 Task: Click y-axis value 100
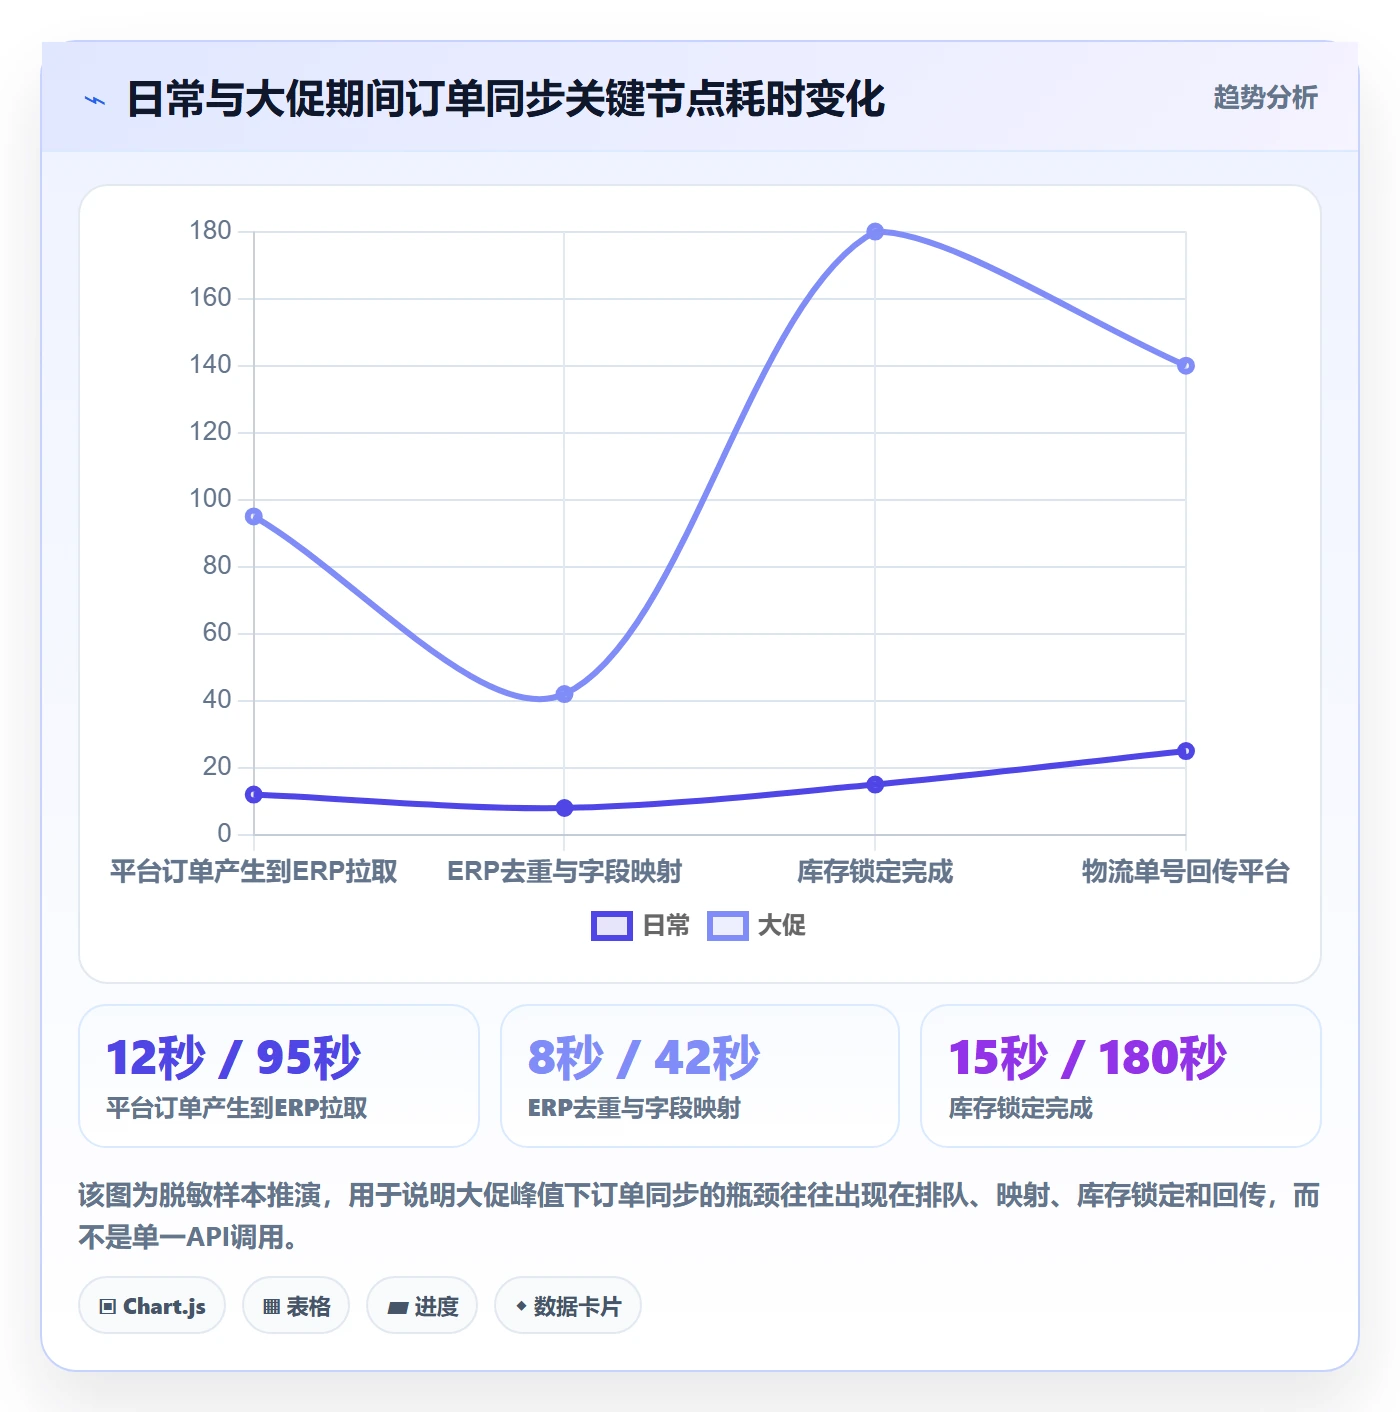pyautogui.click(x=210, y=499)
